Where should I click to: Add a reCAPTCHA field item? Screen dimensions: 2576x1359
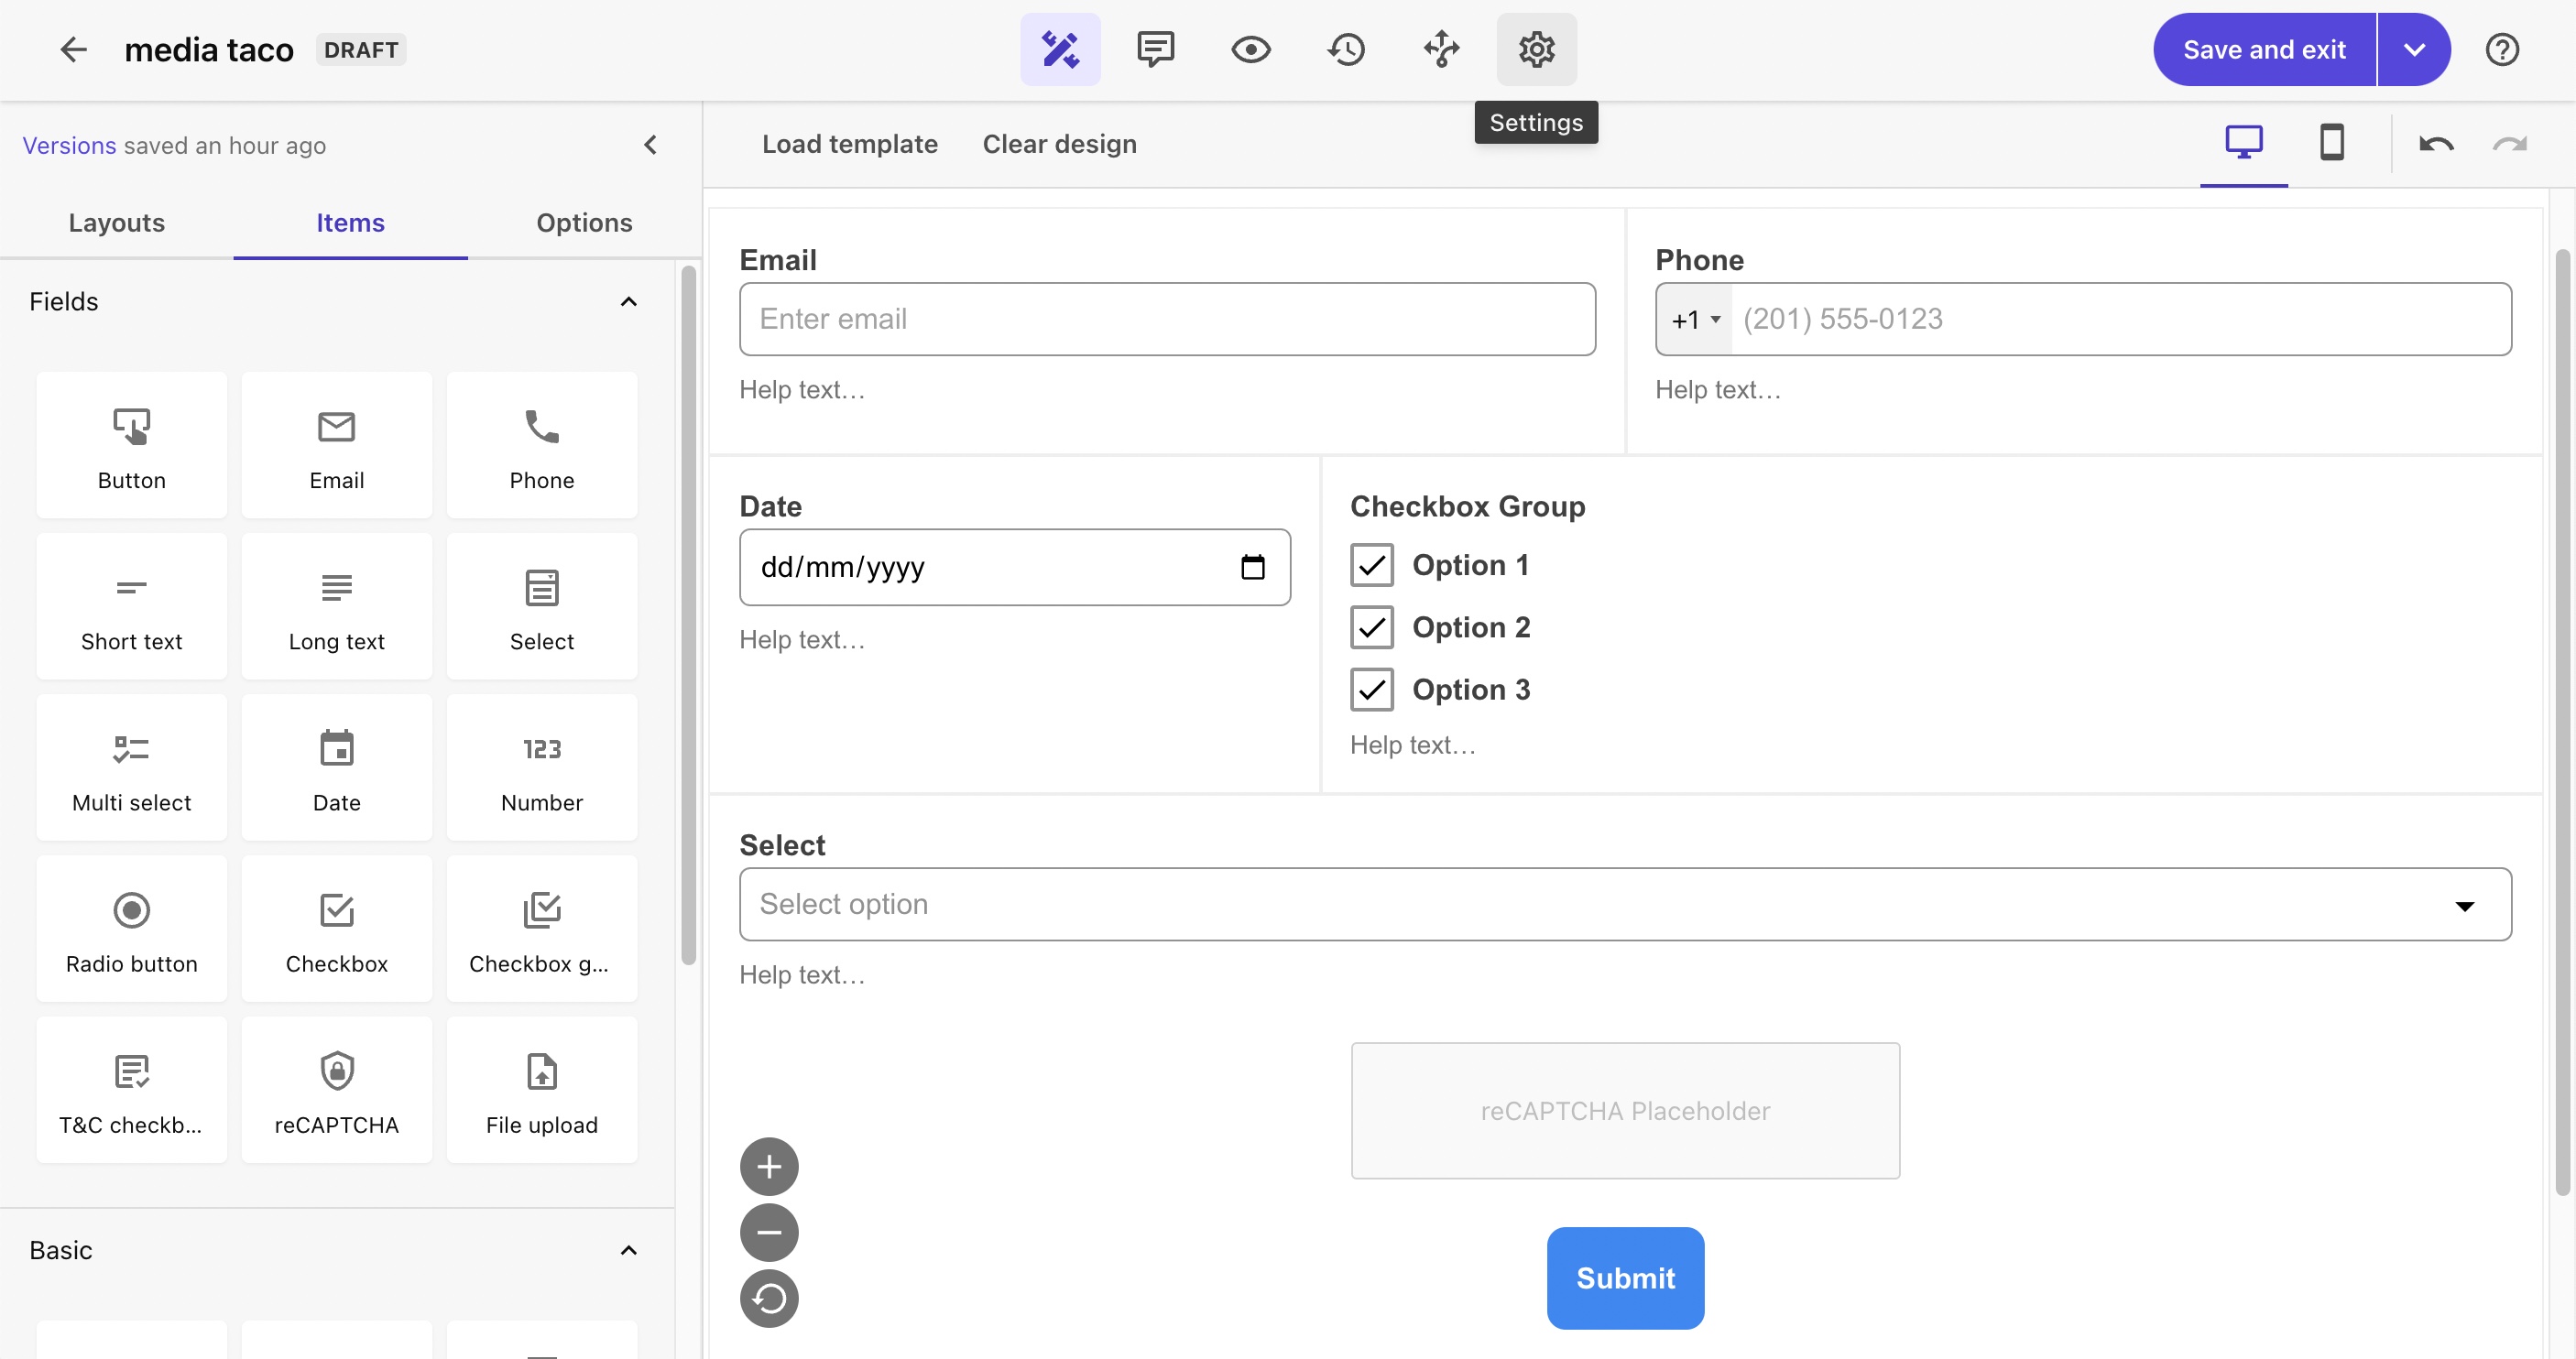(x=336, y=1090)
